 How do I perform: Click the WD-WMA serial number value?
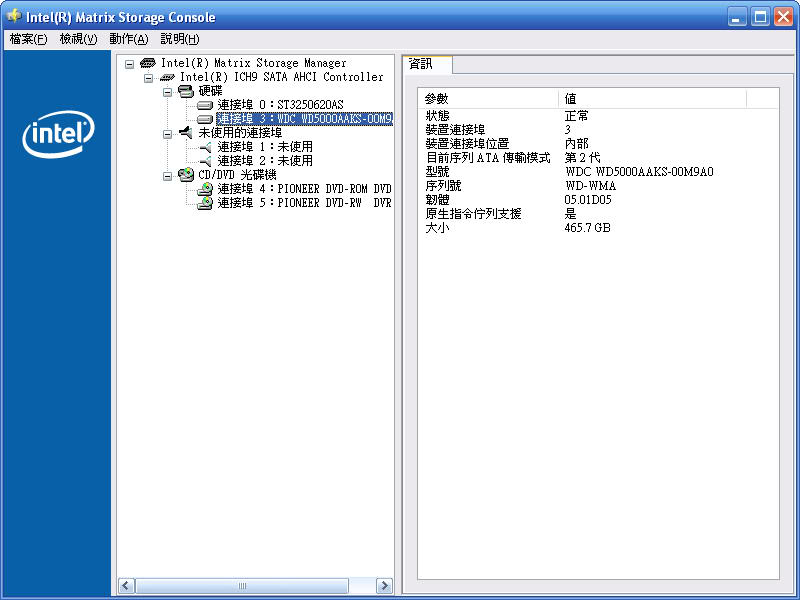click(590, 186)
